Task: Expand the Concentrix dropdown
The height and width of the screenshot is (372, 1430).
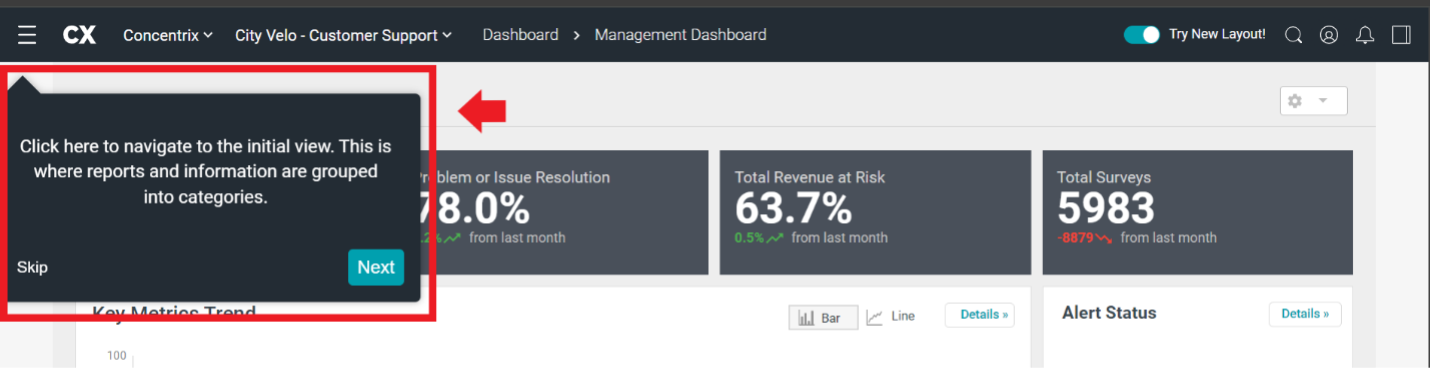Action: click(x=168, y=35)
